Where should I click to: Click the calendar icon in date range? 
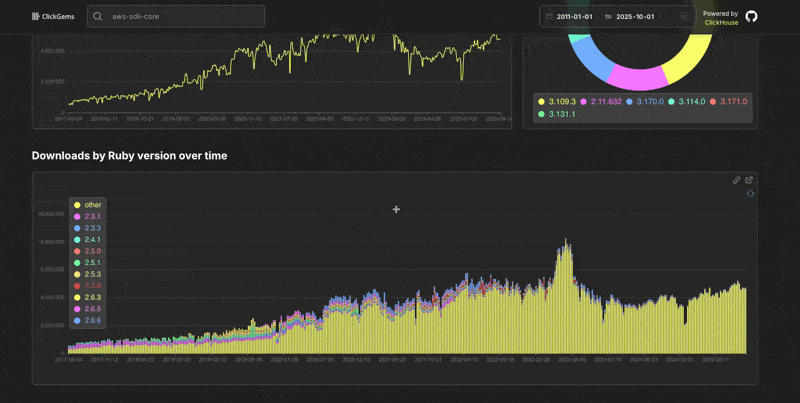[x=549, y=17]
